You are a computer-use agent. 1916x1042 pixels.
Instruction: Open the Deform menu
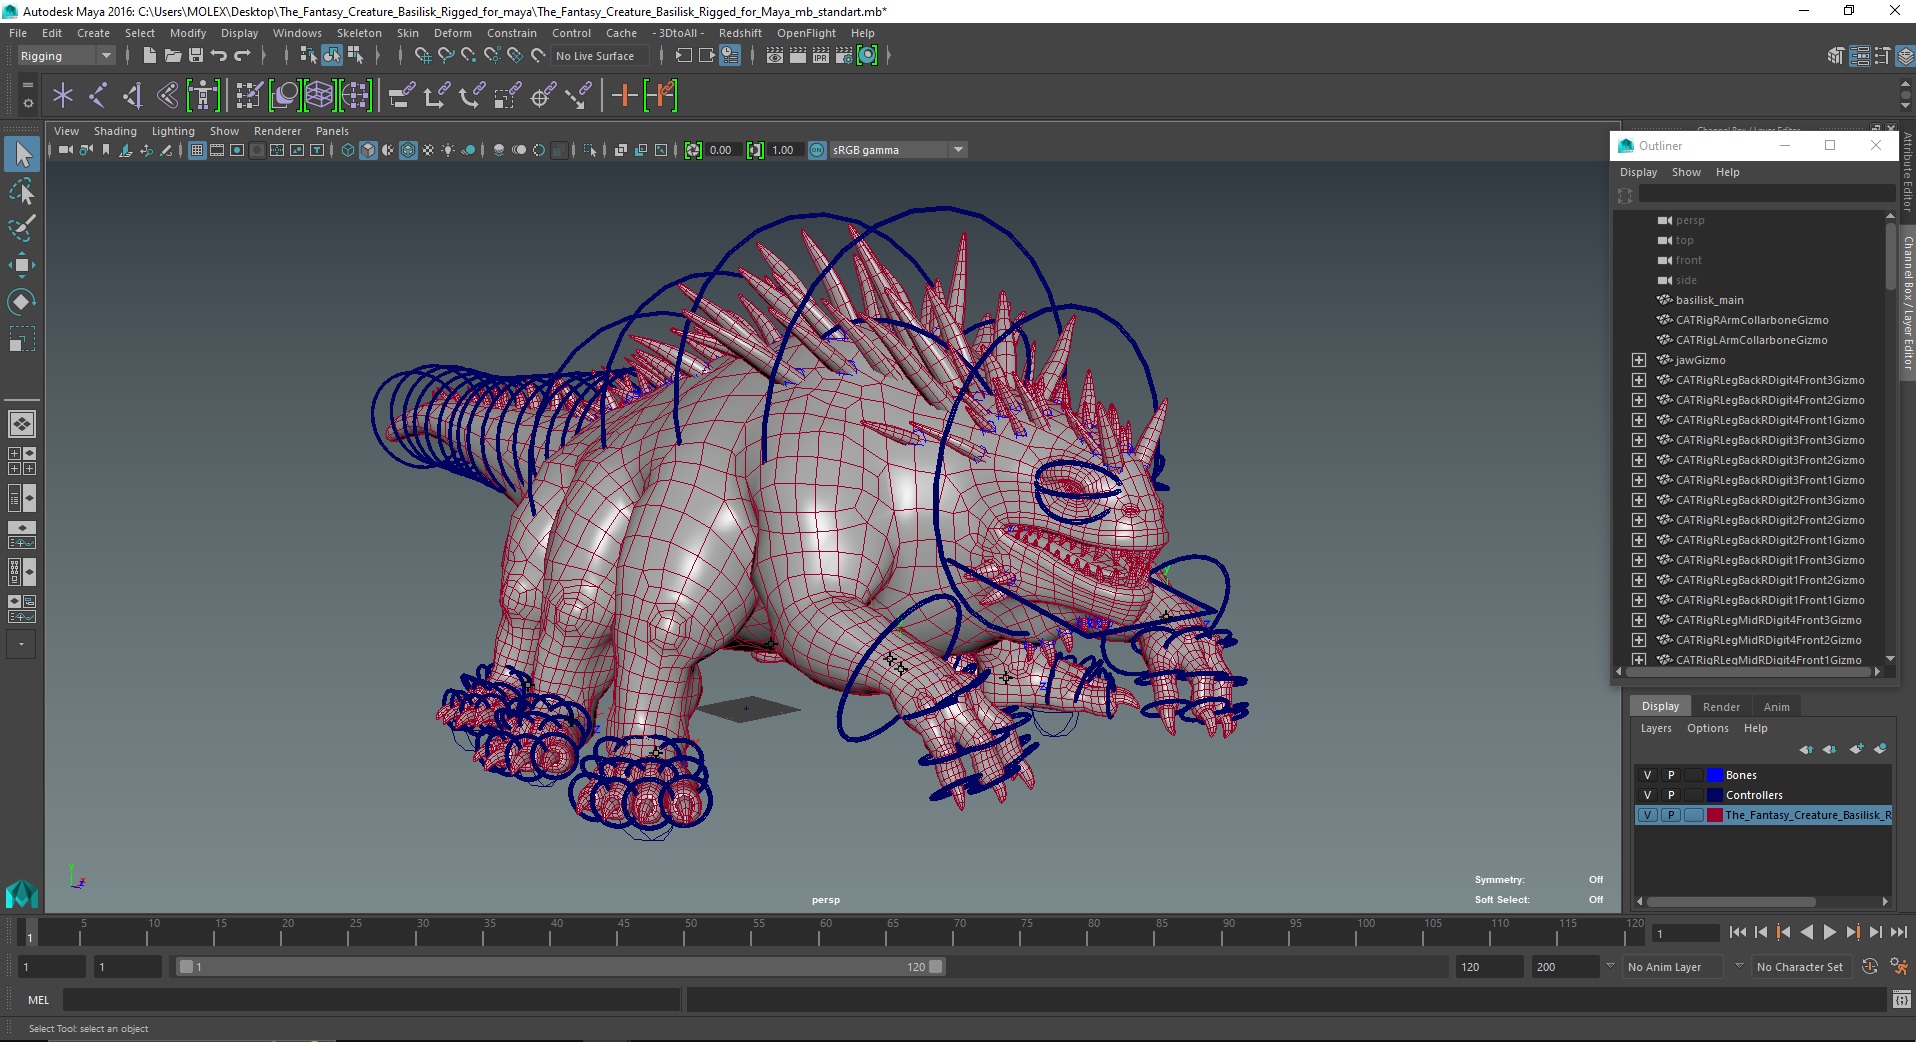(452, 33)
